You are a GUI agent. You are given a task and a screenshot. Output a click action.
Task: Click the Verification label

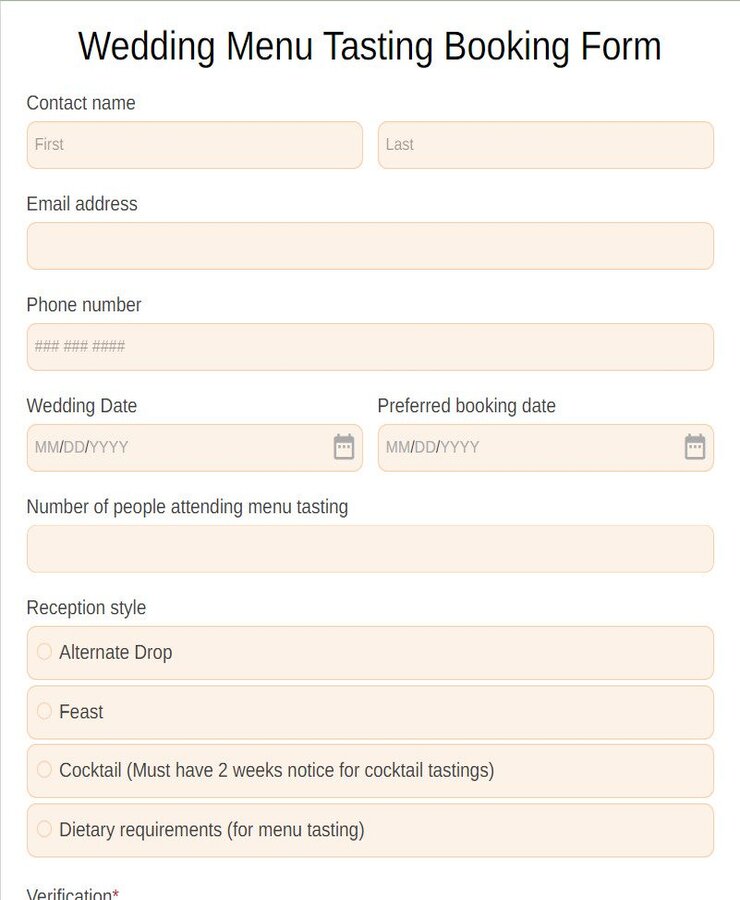point(68,893)
